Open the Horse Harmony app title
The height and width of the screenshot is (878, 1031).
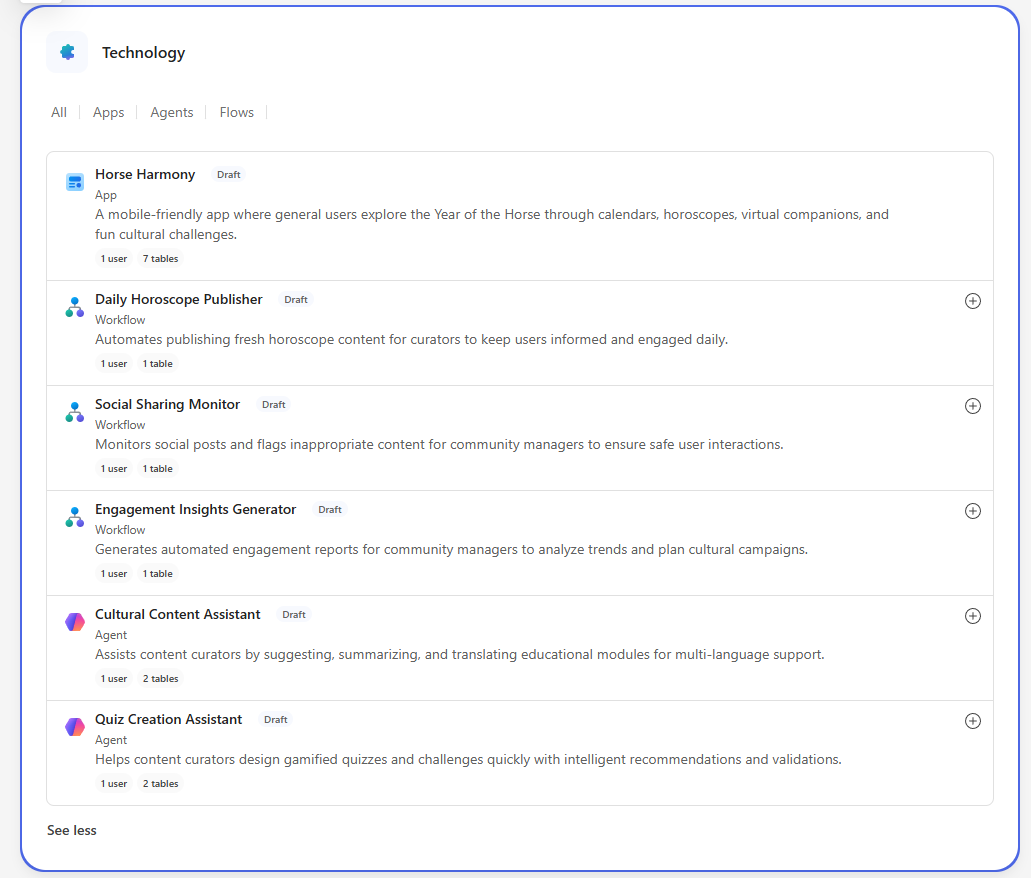(145, 174)
